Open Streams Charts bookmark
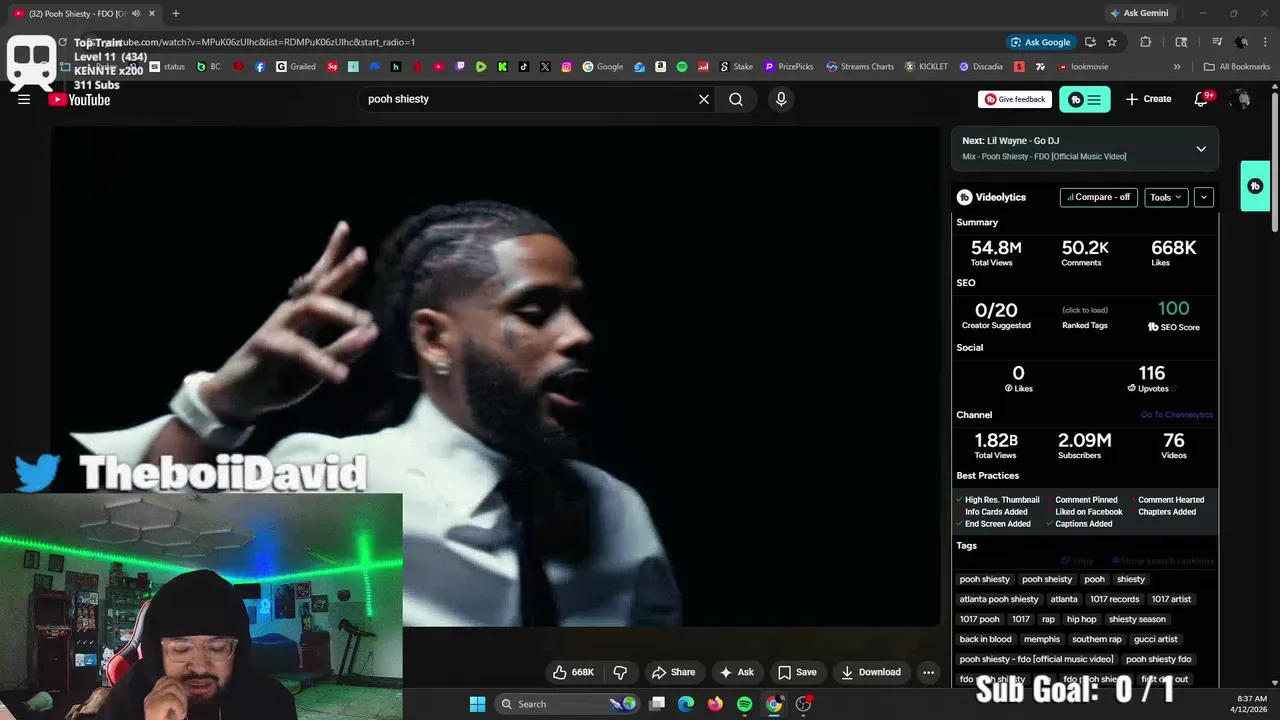 click(860, 67)
